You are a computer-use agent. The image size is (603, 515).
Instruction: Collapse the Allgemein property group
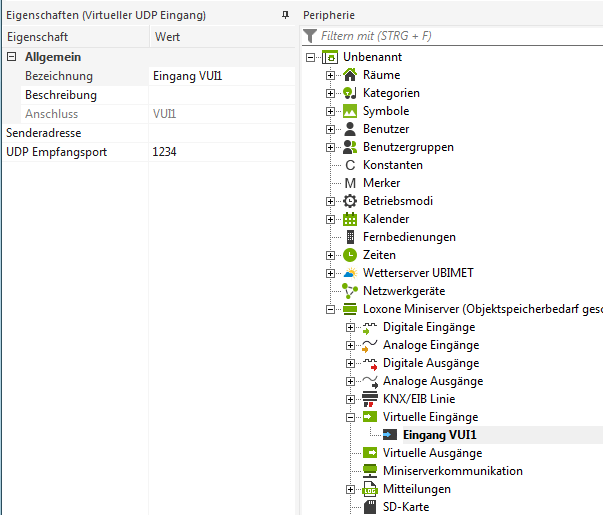tap(12, 57)
